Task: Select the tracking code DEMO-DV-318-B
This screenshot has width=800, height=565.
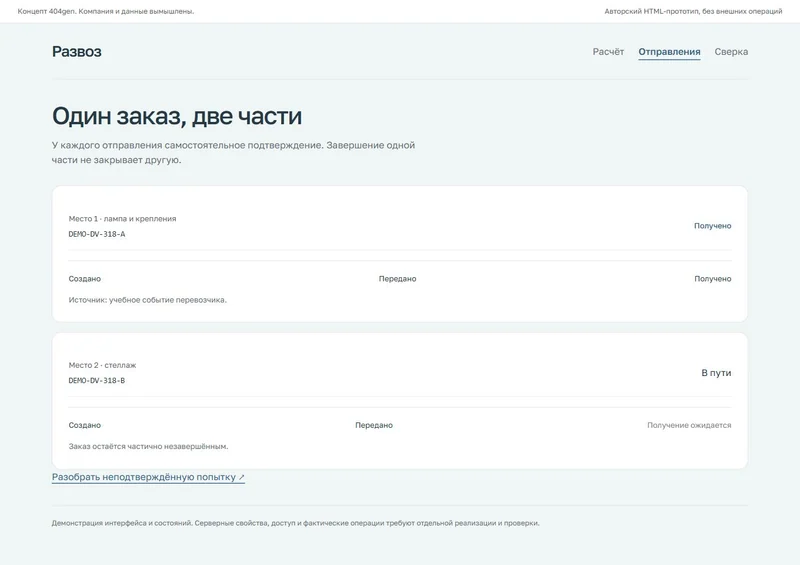Action: click(x=97, y=381)
